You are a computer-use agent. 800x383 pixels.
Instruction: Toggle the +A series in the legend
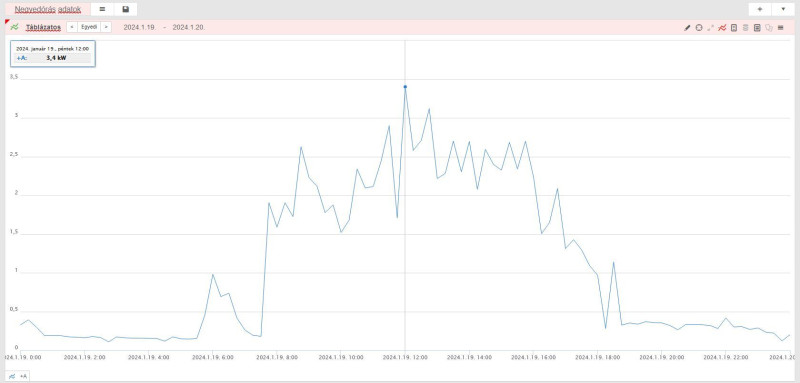[x=18, y=376]
